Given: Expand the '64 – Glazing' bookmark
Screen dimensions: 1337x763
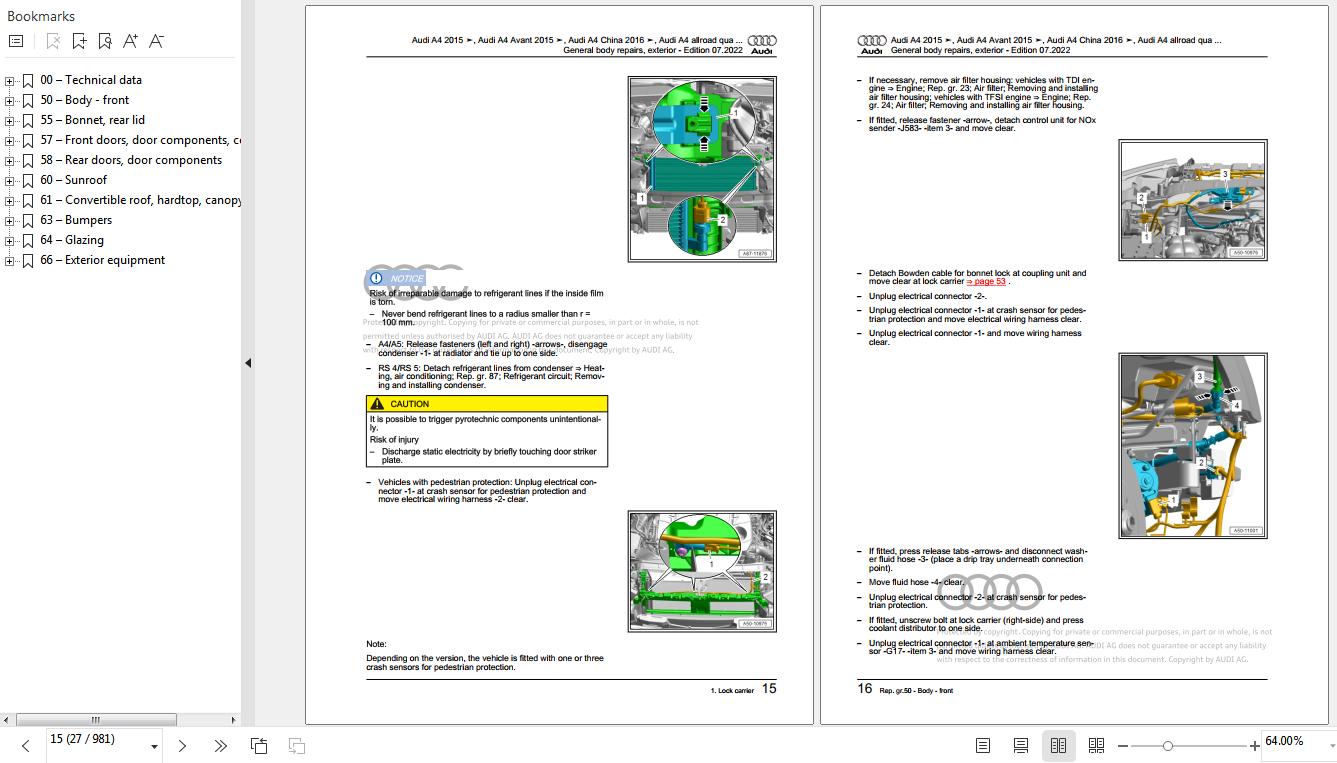Looking at the screenshot, I should click(x=10, y=241).
